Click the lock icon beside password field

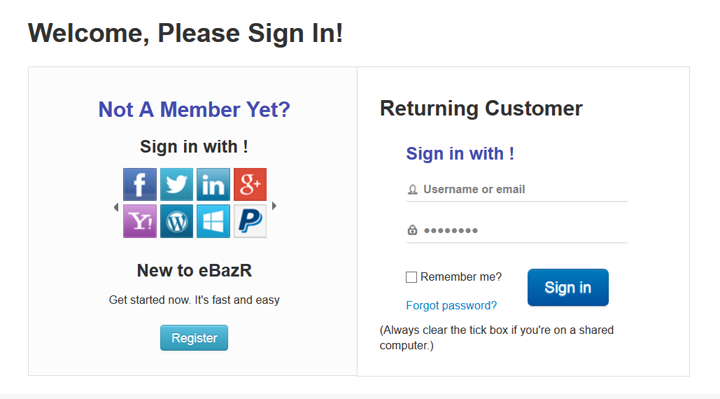(412, 230)
